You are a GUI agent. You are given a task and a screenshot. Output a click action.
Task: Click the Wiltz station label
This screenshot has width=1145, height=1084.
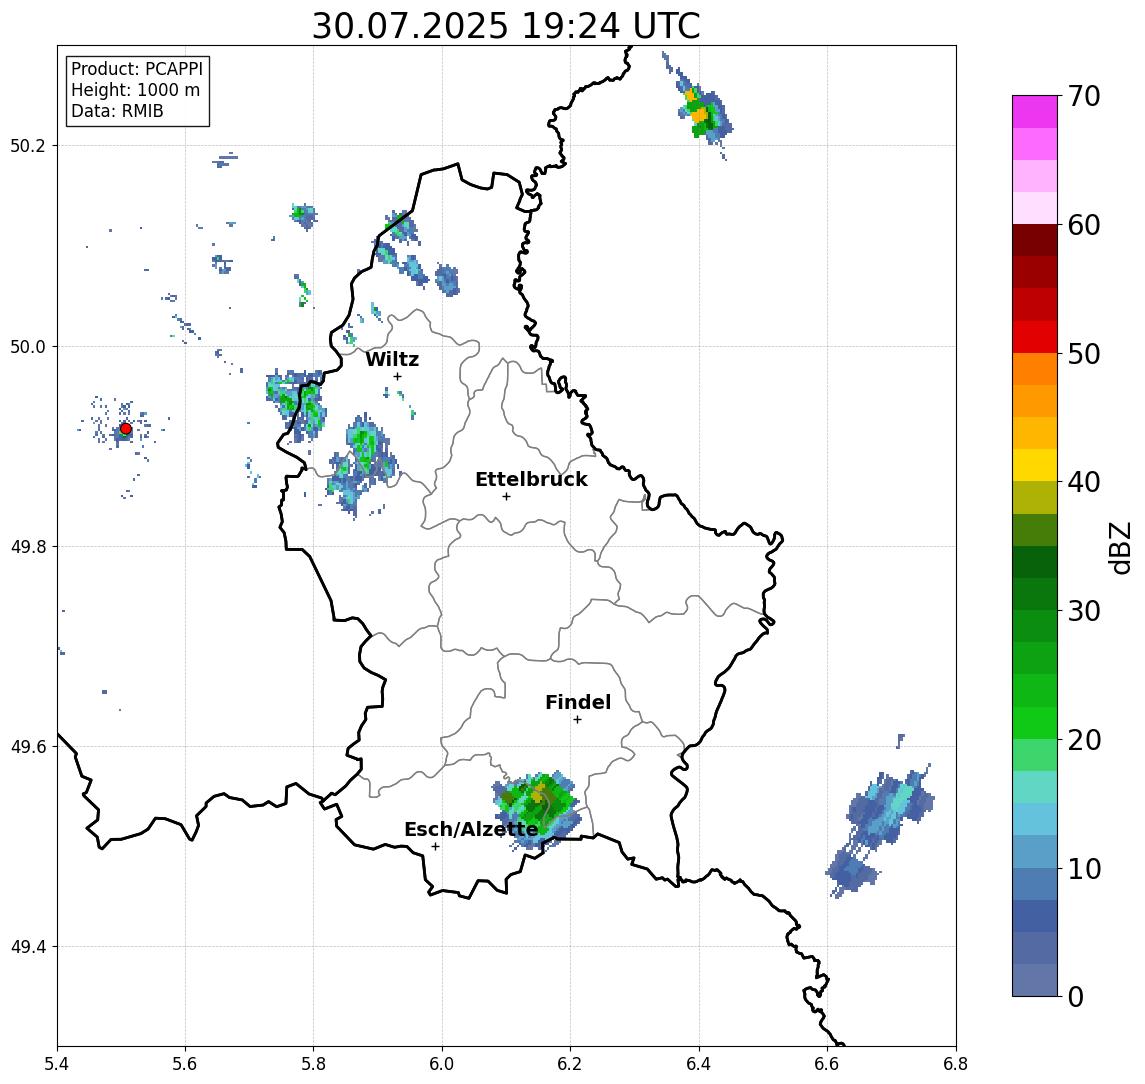click(x=392, y=359)
